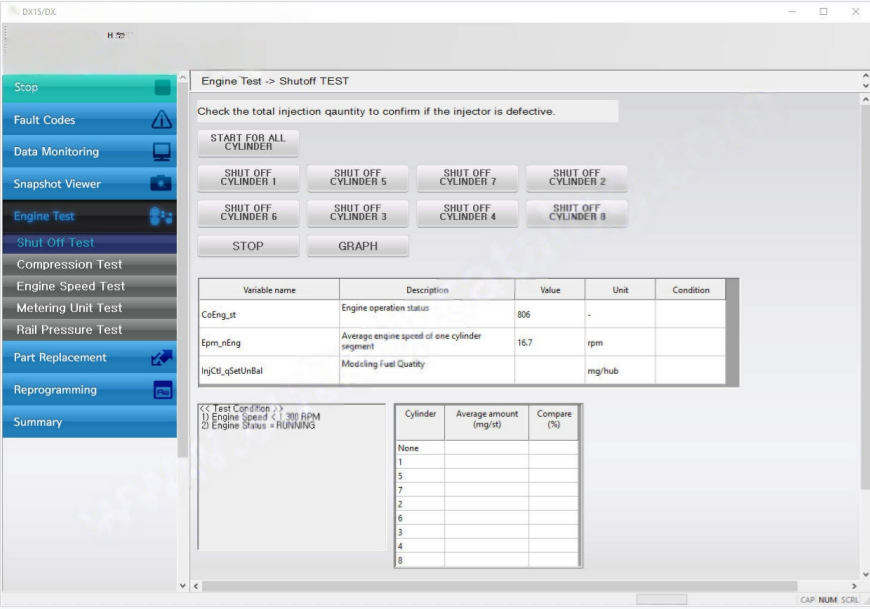Click the Reprogramming icon in the sidebar
Image resolution: width=870 pixels, height=609 pixels.
pos(162,390)
